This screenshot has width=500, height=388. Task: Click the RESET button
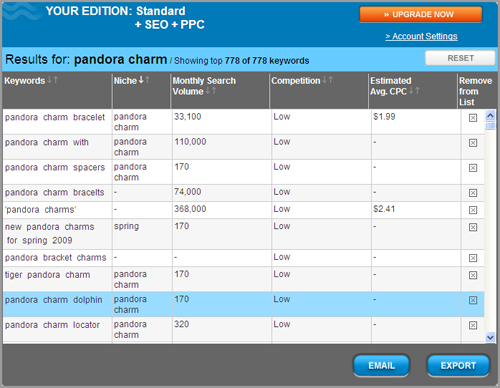point(460,58)
